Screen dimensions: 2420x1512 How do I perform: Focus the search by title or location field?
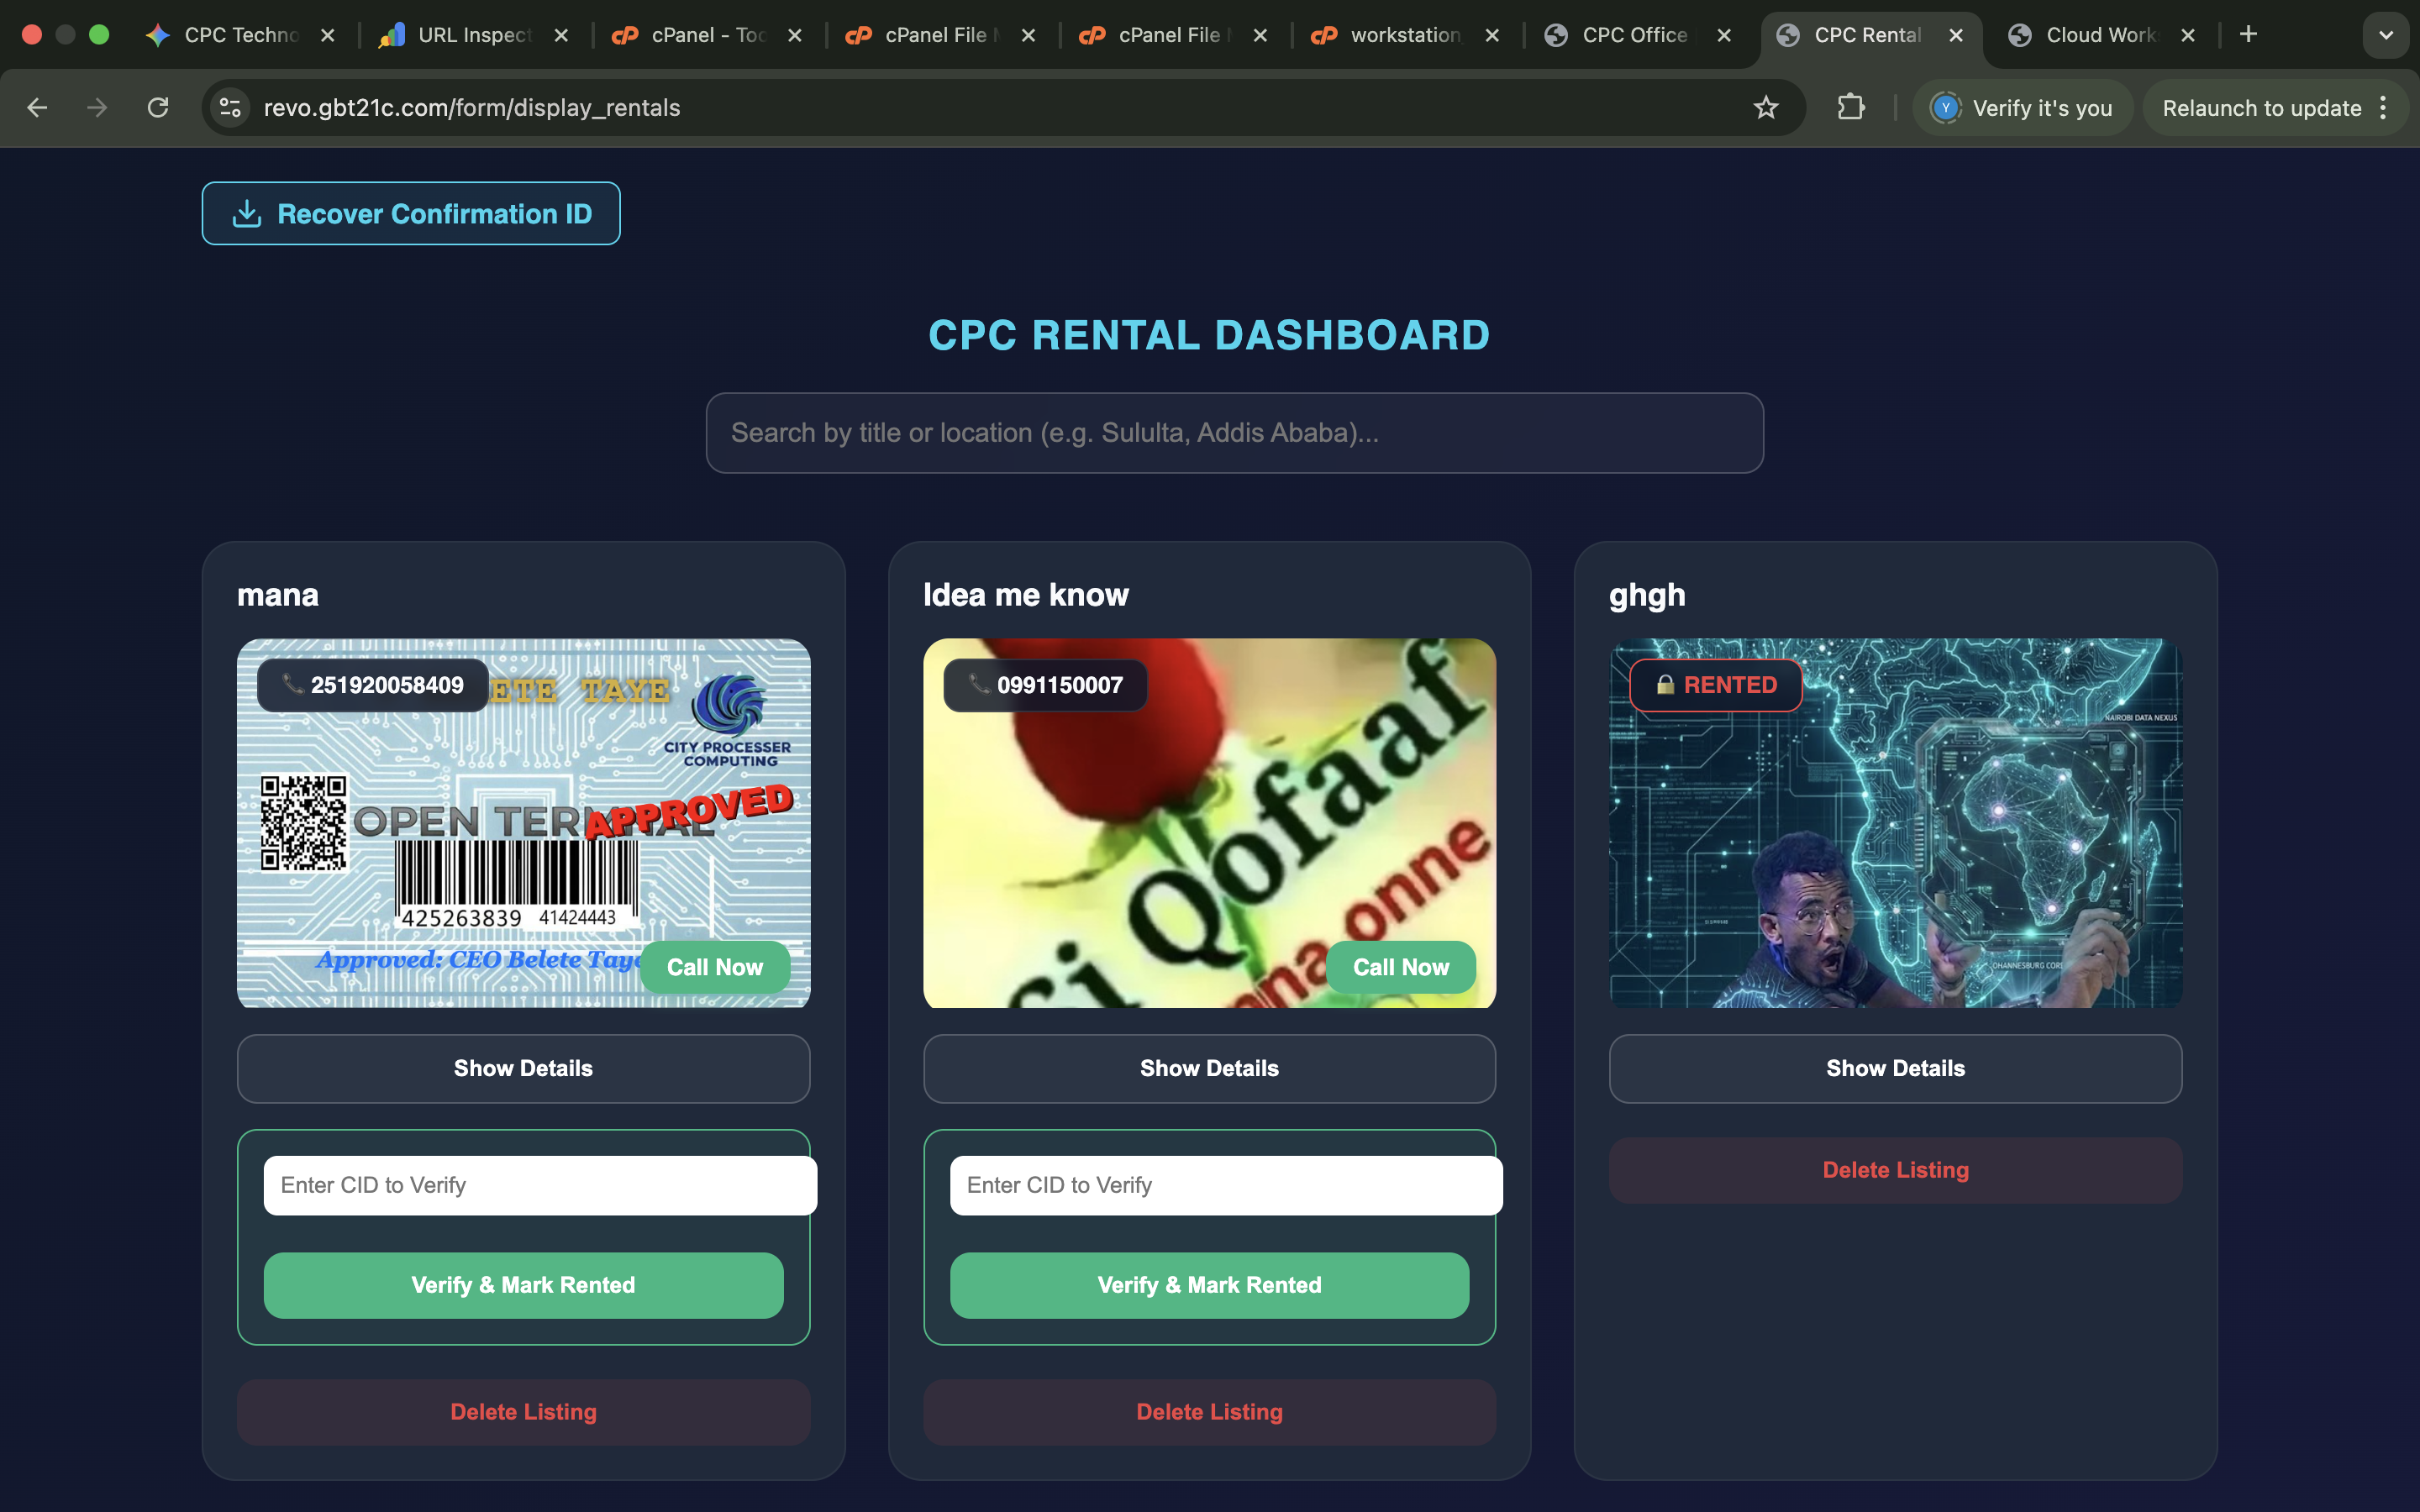point(1234,433)
